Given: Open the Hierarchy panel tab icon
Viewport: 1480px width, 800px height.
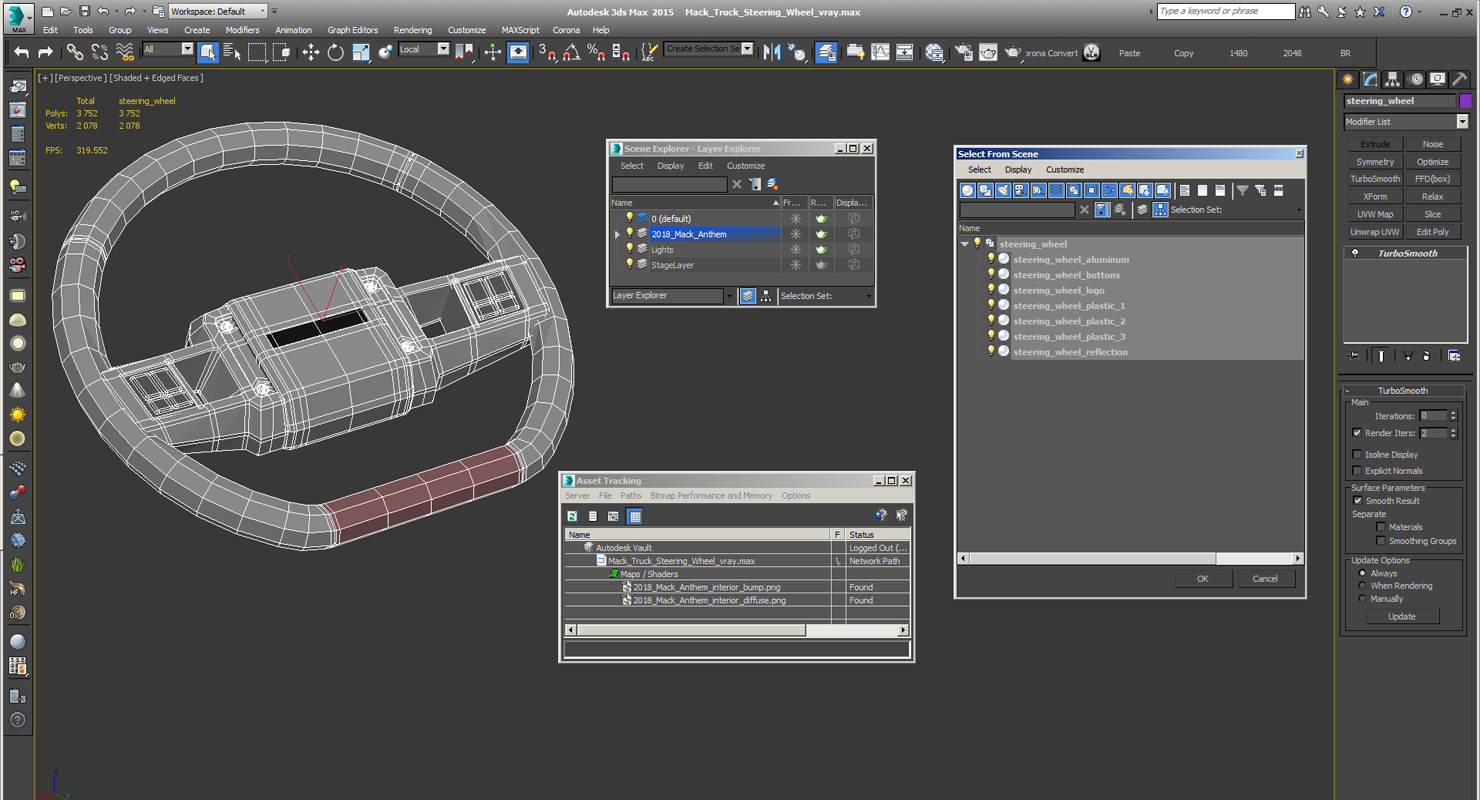Looking at the screenshot, I should coord(1393,79).
